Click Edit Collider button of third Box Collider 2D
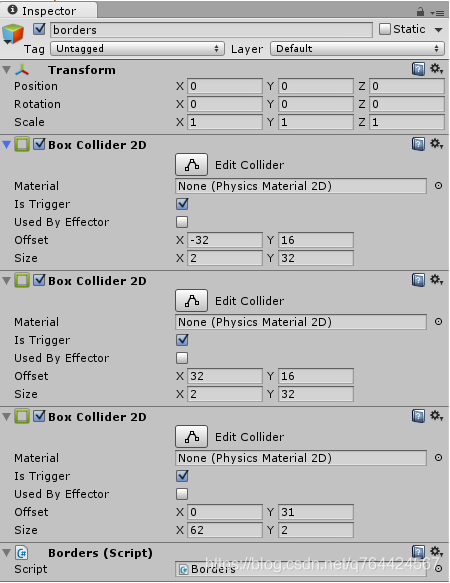Viewport: 450px width, 583px height. coord(191,437)
